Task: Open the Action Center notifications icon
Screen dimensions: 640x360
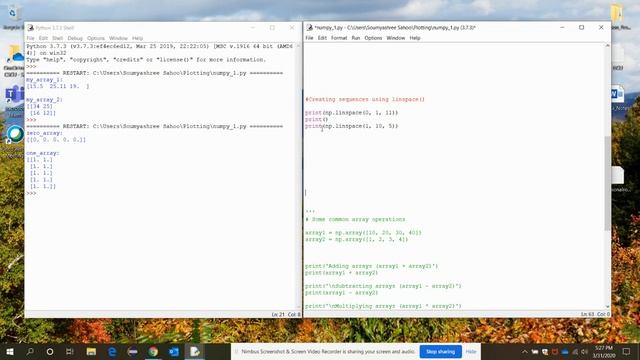Action: coord(627,351)
